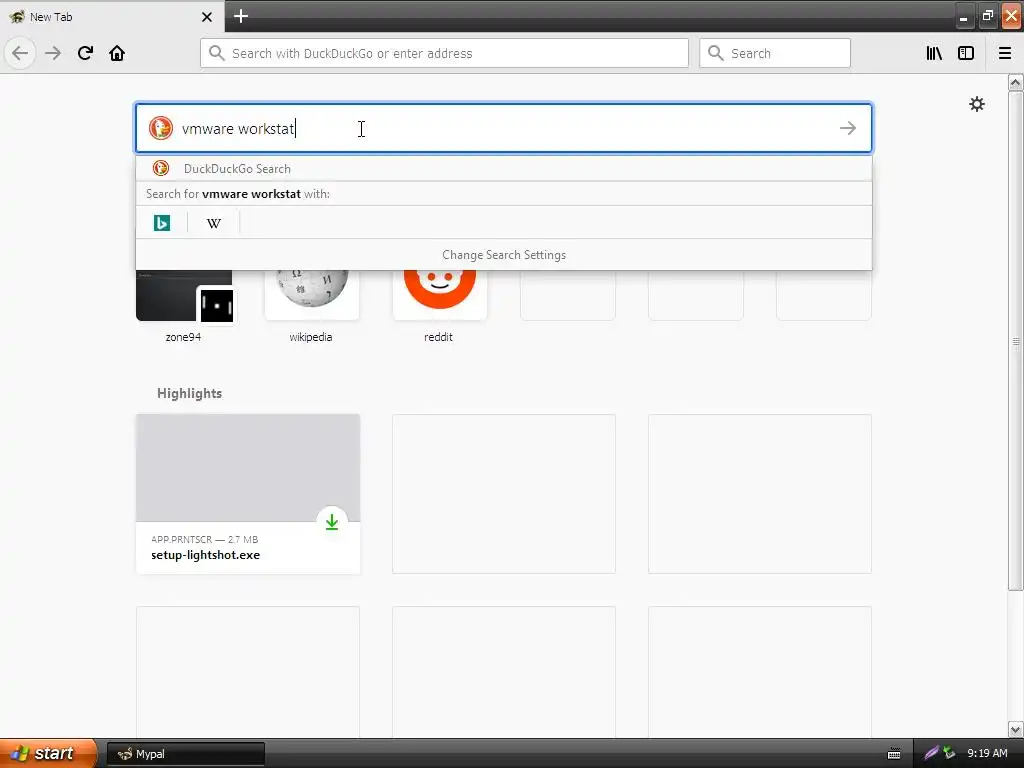Search with the Wikipedia engine icon
This screenshot has height=768, width=1024.
tap(214, 223)
